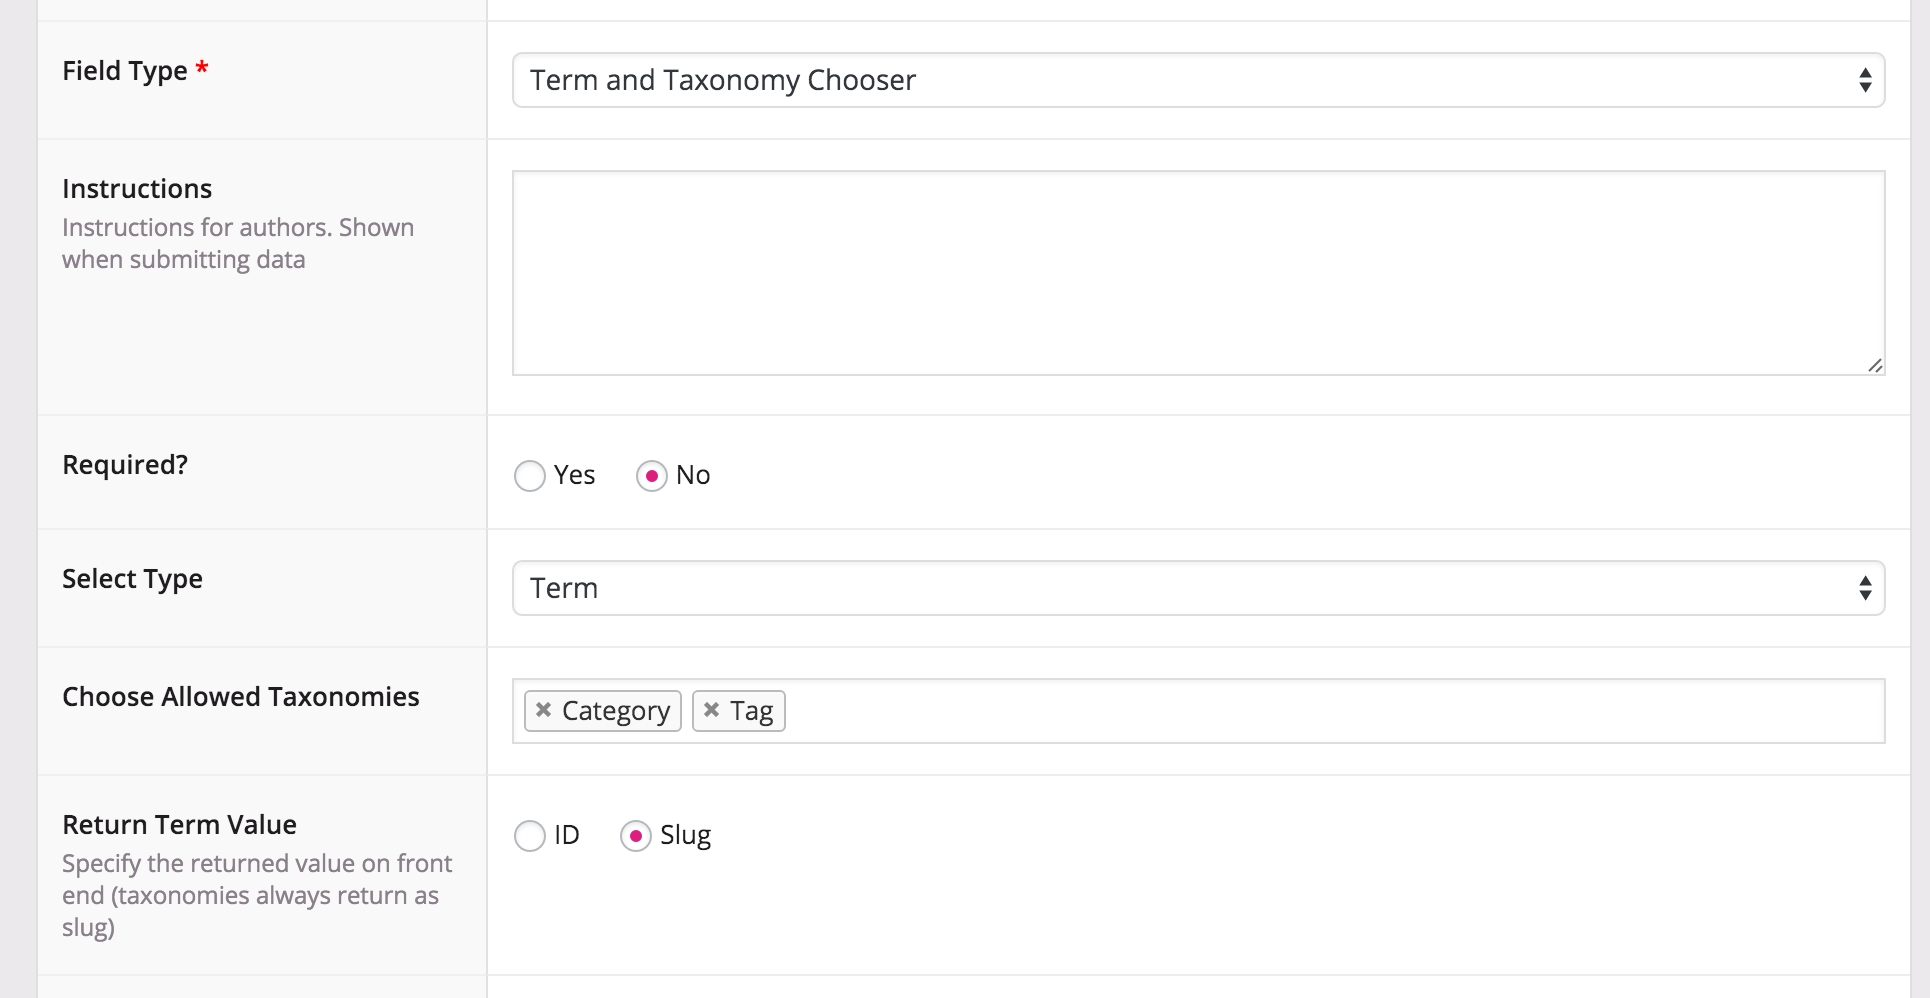The image size is (1930, 998).
Task: Open the Field Type dropdown
Action: [1197, 80]
